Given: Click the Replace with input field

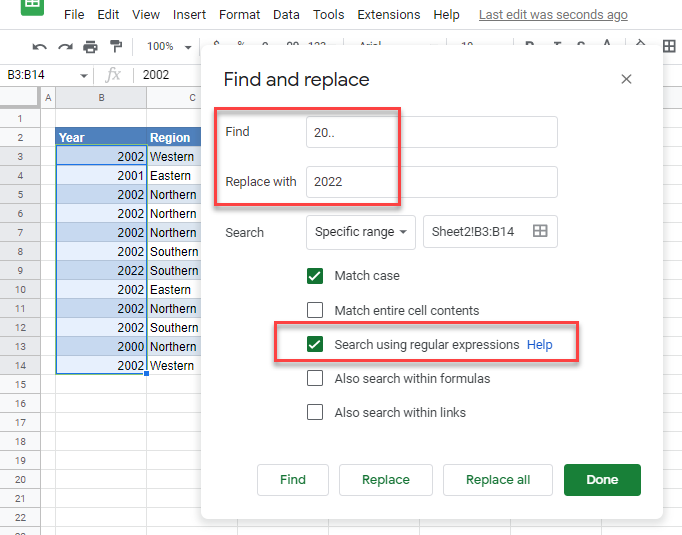Looking at the screenshot, I should [x=431, y=182].
